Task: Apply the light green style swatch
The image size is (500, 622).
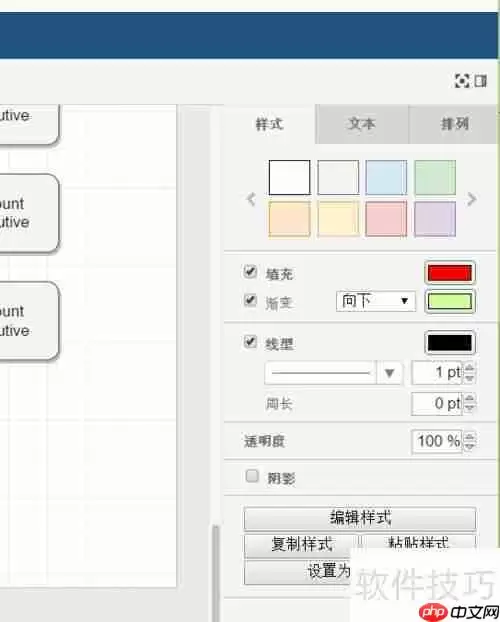Action: tap(435, 177)
